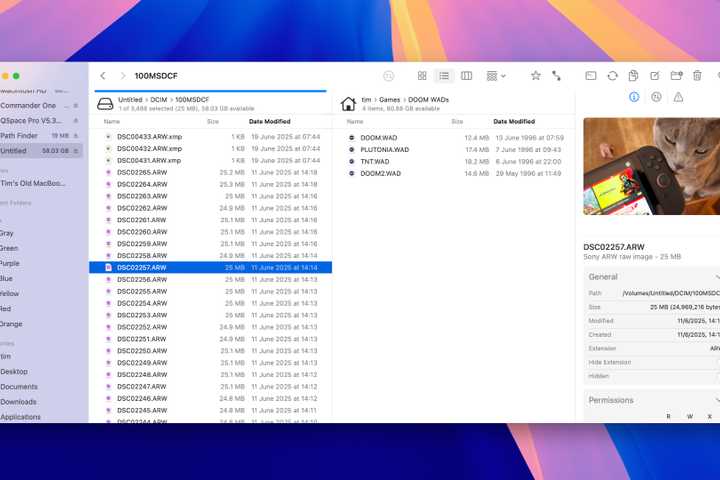This screenshot has height=480, width=720.
Task: Click the copy files icon
Action: [633, 76]
